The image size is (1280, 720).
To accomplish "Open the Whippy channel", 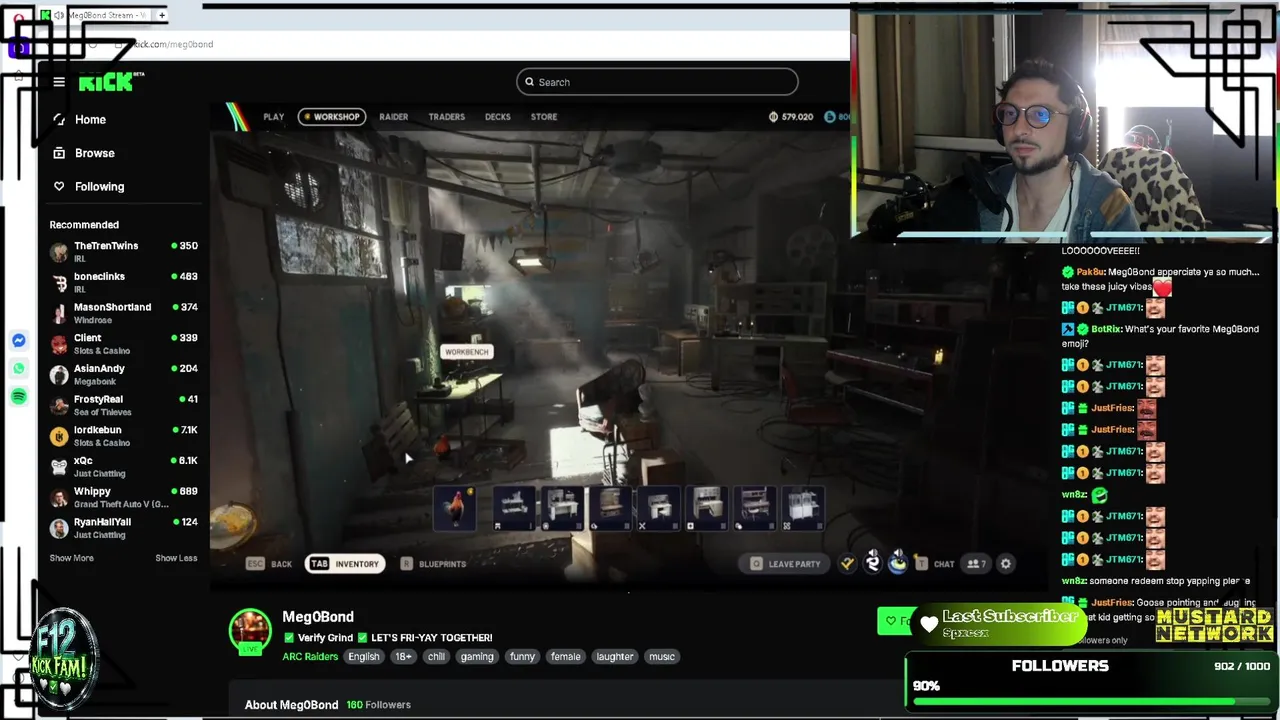I will 124,497.
